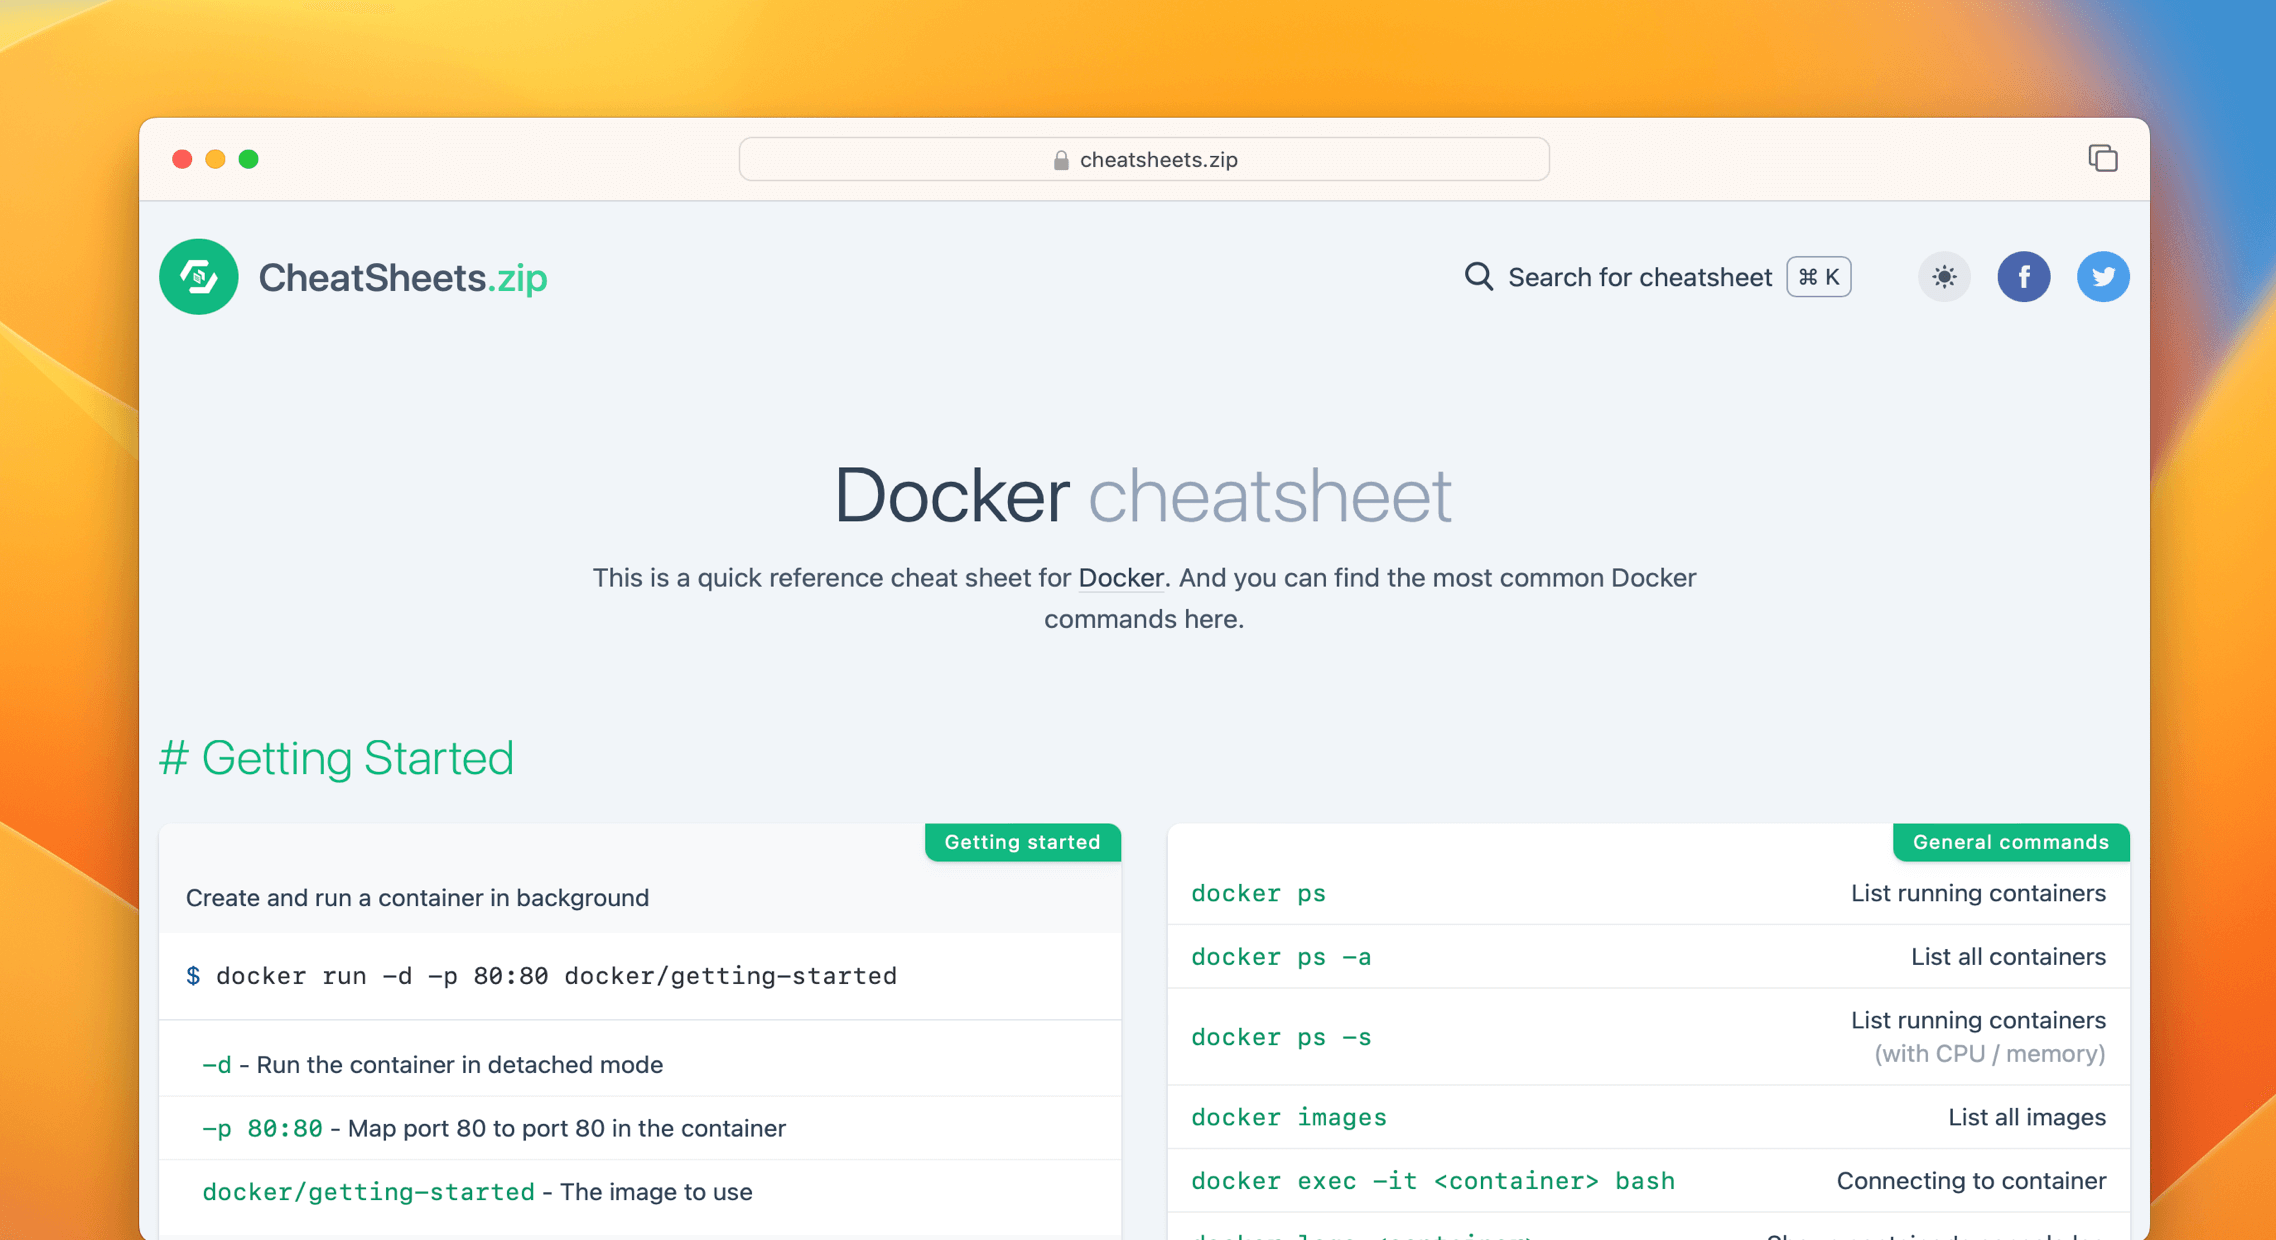Click the docker ps -s command
2276x1240 pixels.
point(1281,1038)
